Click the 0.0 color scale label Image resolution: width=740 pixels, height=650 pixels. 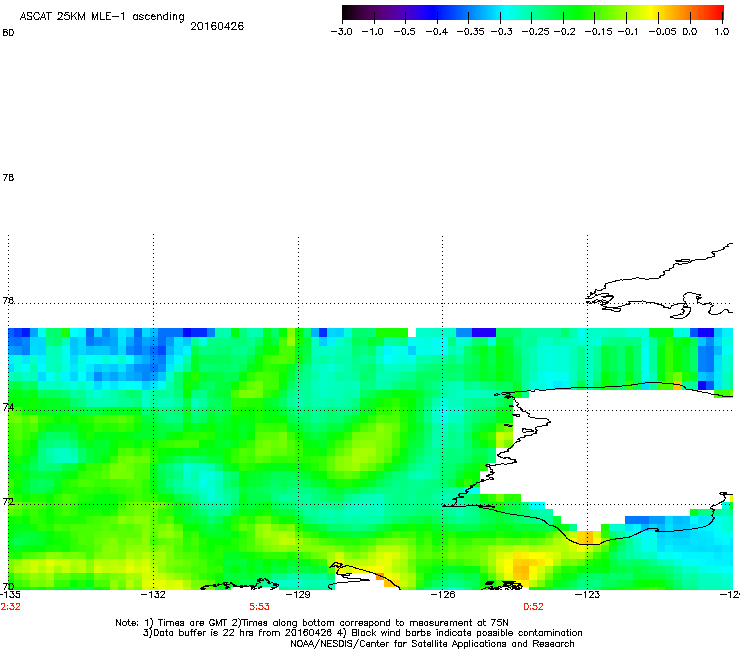(x=690, y=32)
